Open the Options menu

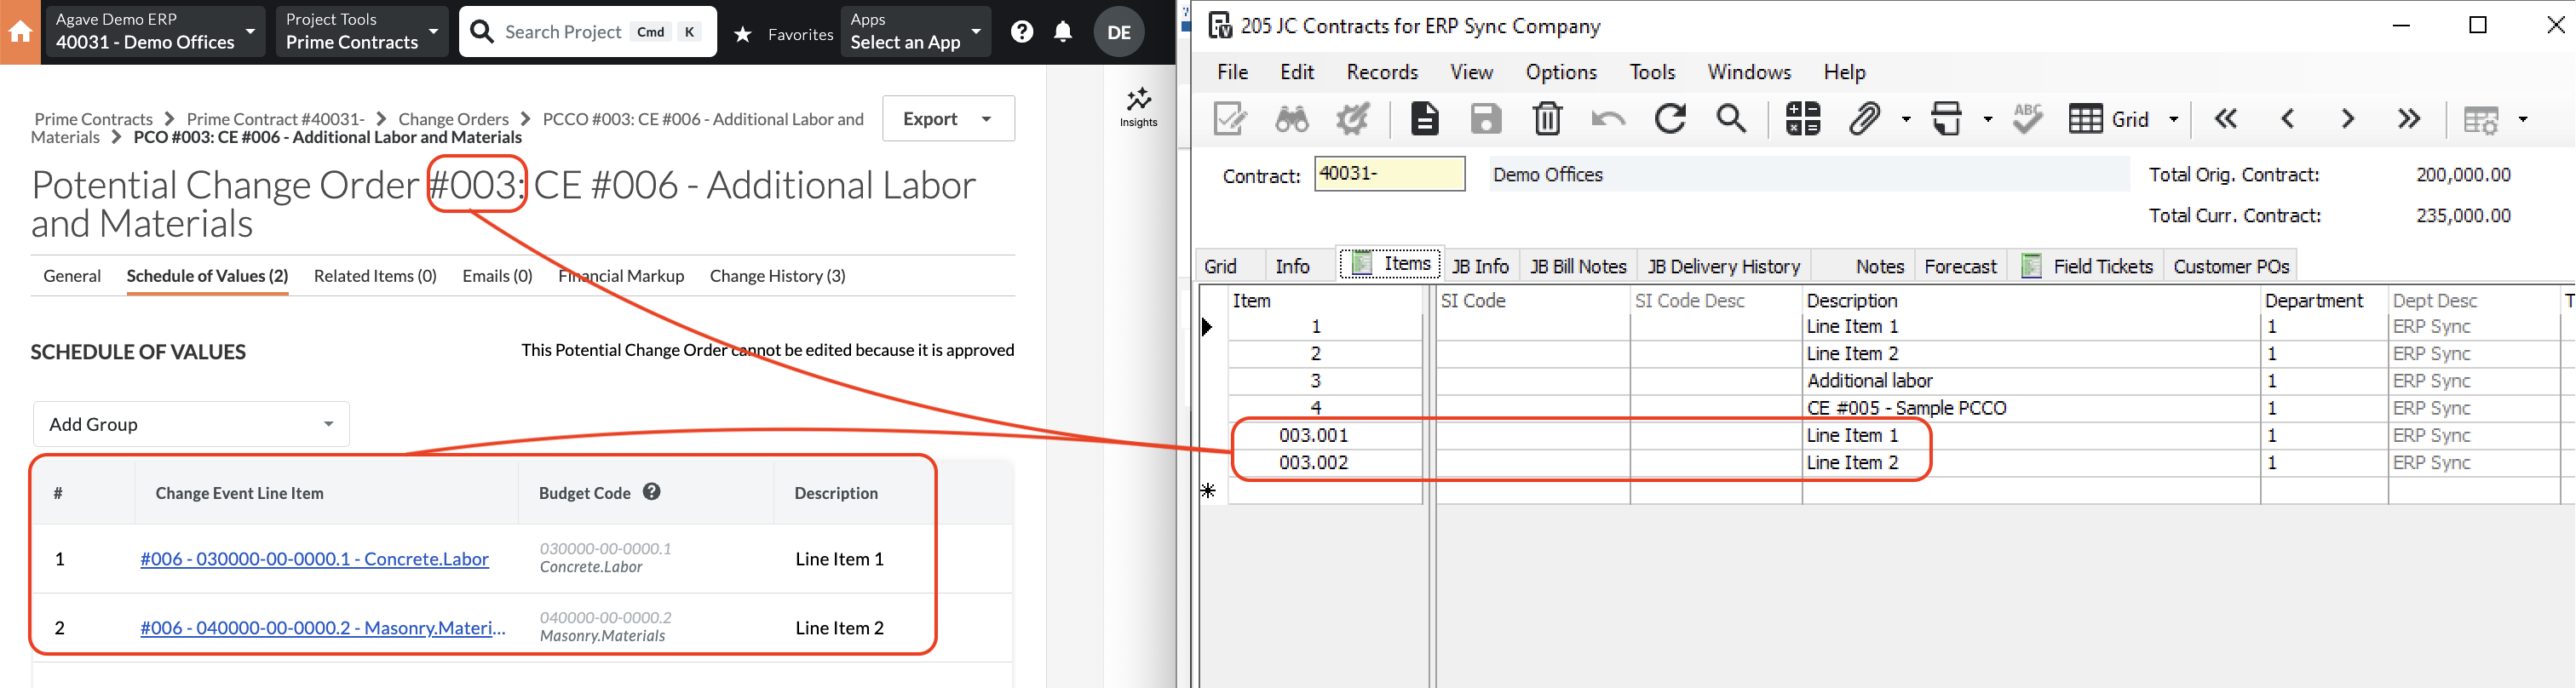click(x=1561, y=72)
